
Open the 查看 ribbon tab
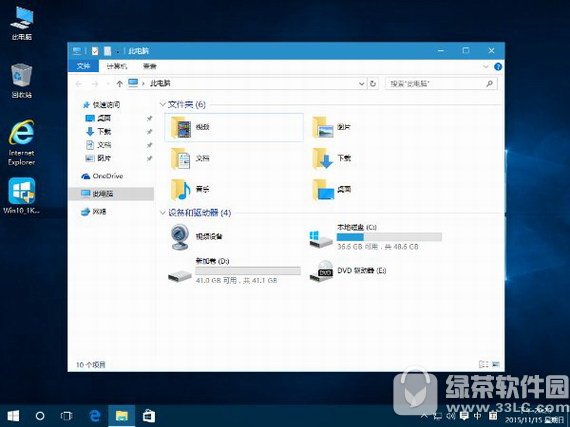[x=149, y=66]
